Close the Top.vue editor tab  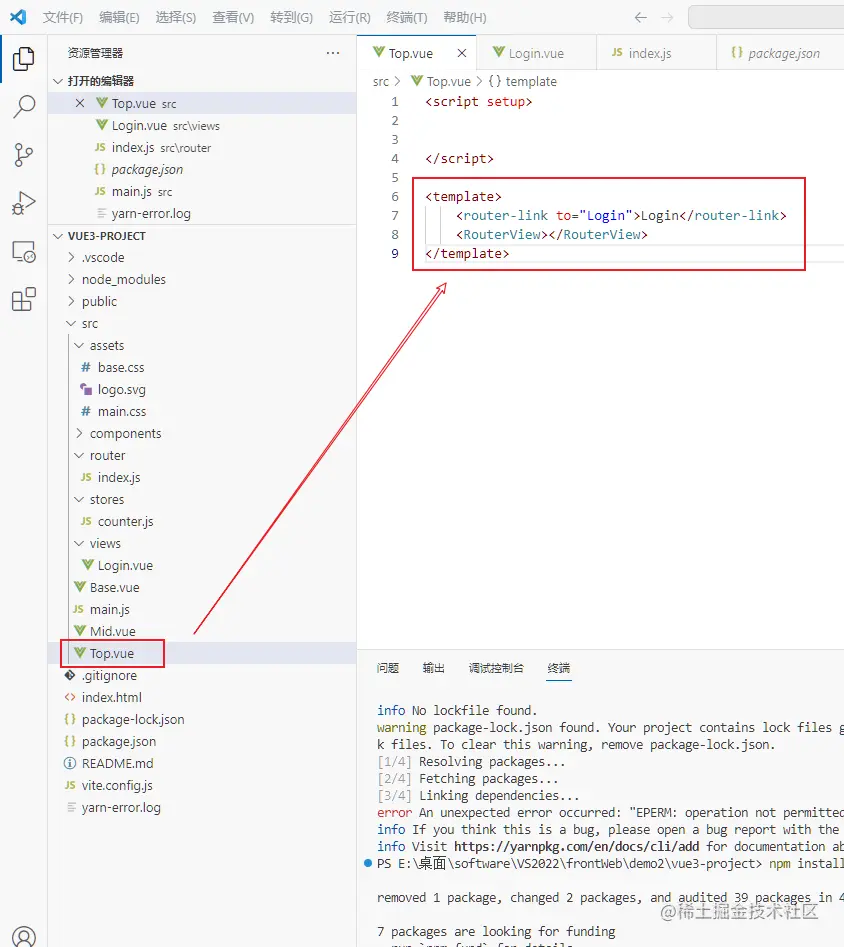coord(462,53)
